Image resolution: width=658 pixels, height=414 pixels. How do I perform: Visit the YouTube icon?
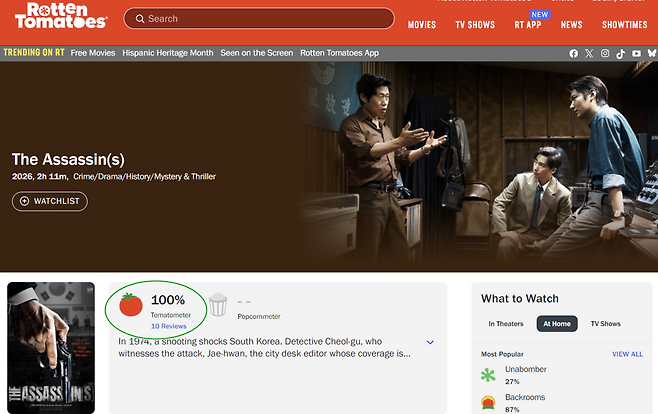tap(637, 53)
